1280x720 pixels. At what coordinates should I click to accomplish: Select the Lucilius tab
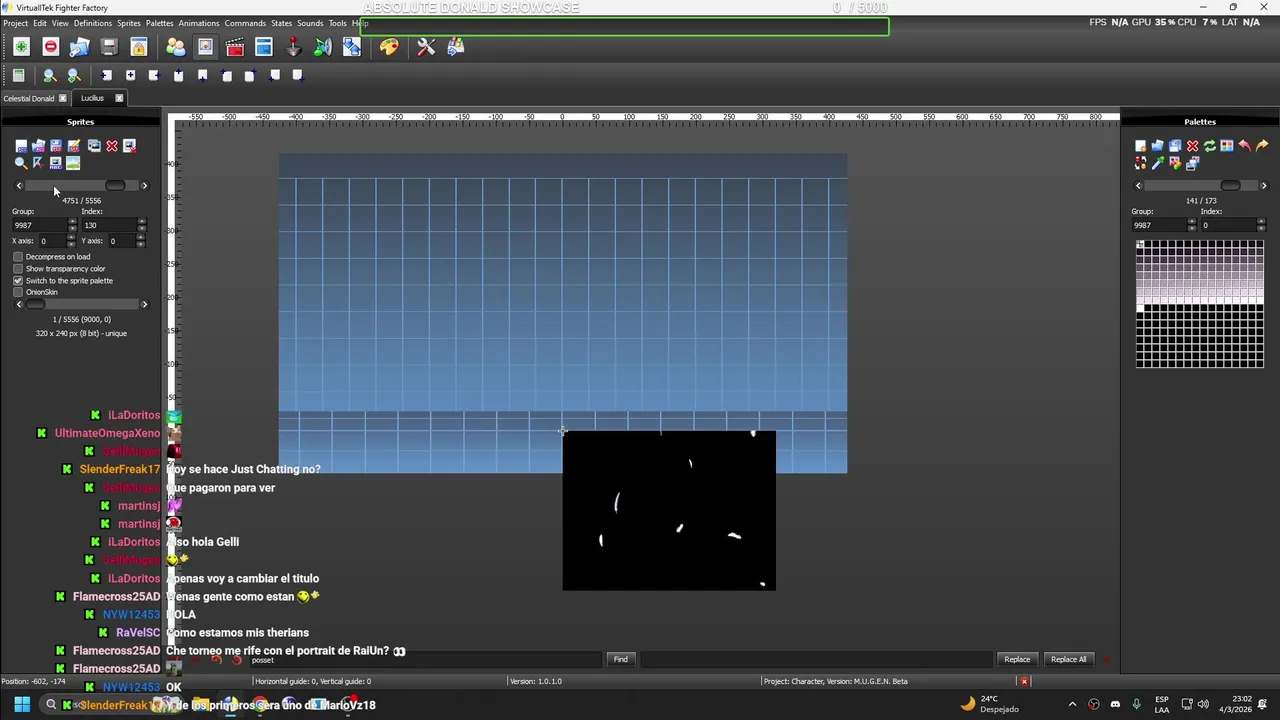(92, 98)
